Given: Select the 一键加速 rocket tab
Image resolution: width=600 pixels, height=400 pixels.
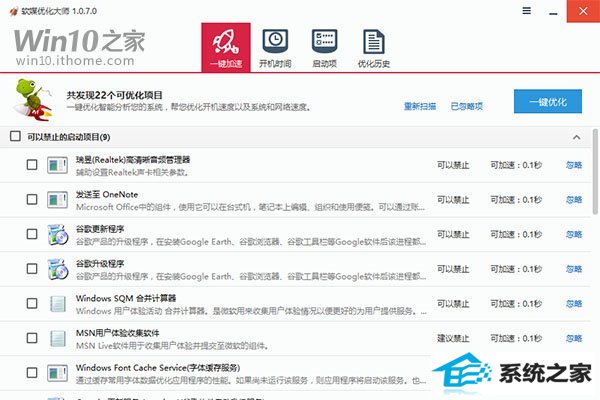Looking at the screenshot, I should [x=226, y=47].
